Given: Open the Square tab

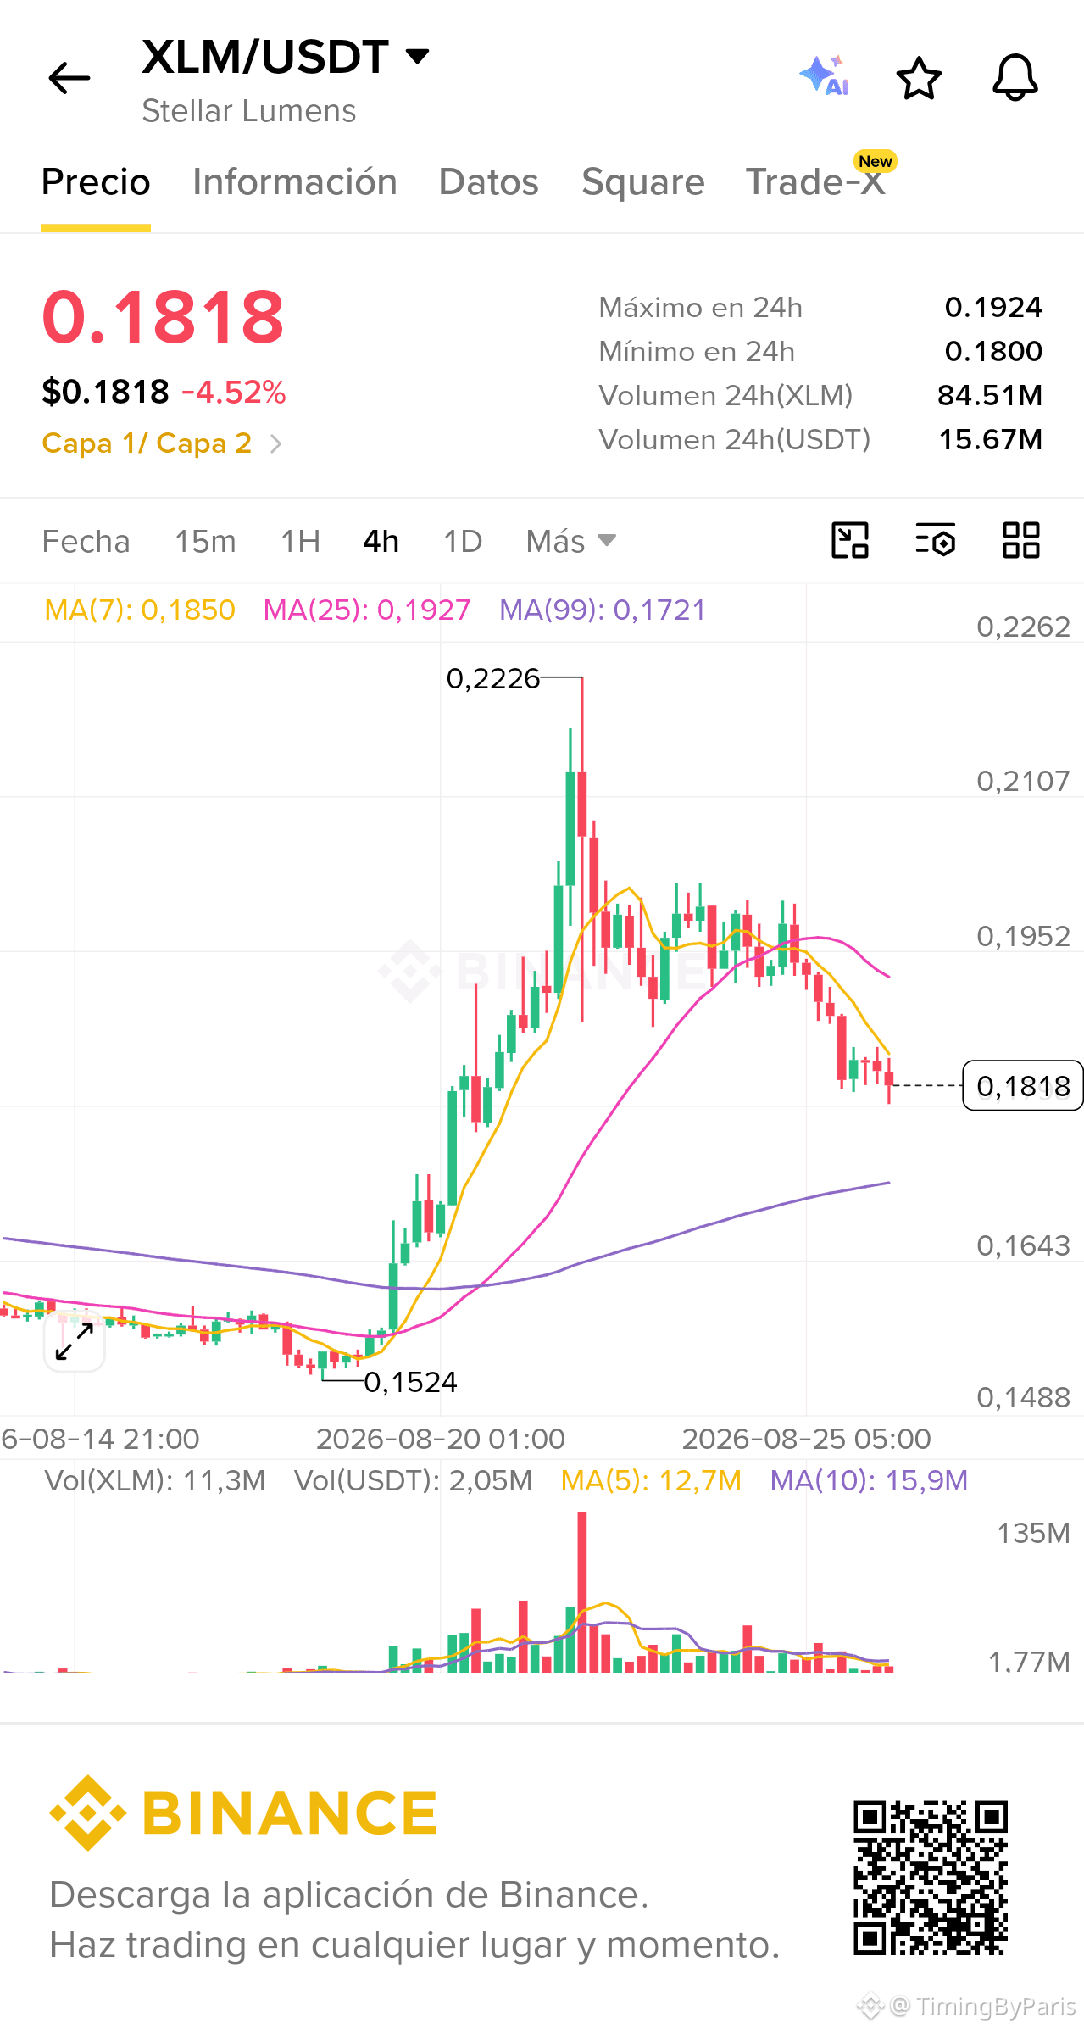Looking at the screenshot, I should 643,182.
